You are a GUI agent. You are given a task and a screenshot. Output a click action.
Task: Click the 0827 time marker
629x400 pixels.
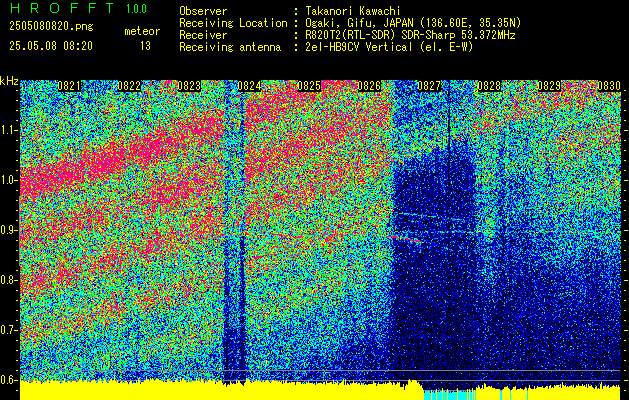coord(429,86)
